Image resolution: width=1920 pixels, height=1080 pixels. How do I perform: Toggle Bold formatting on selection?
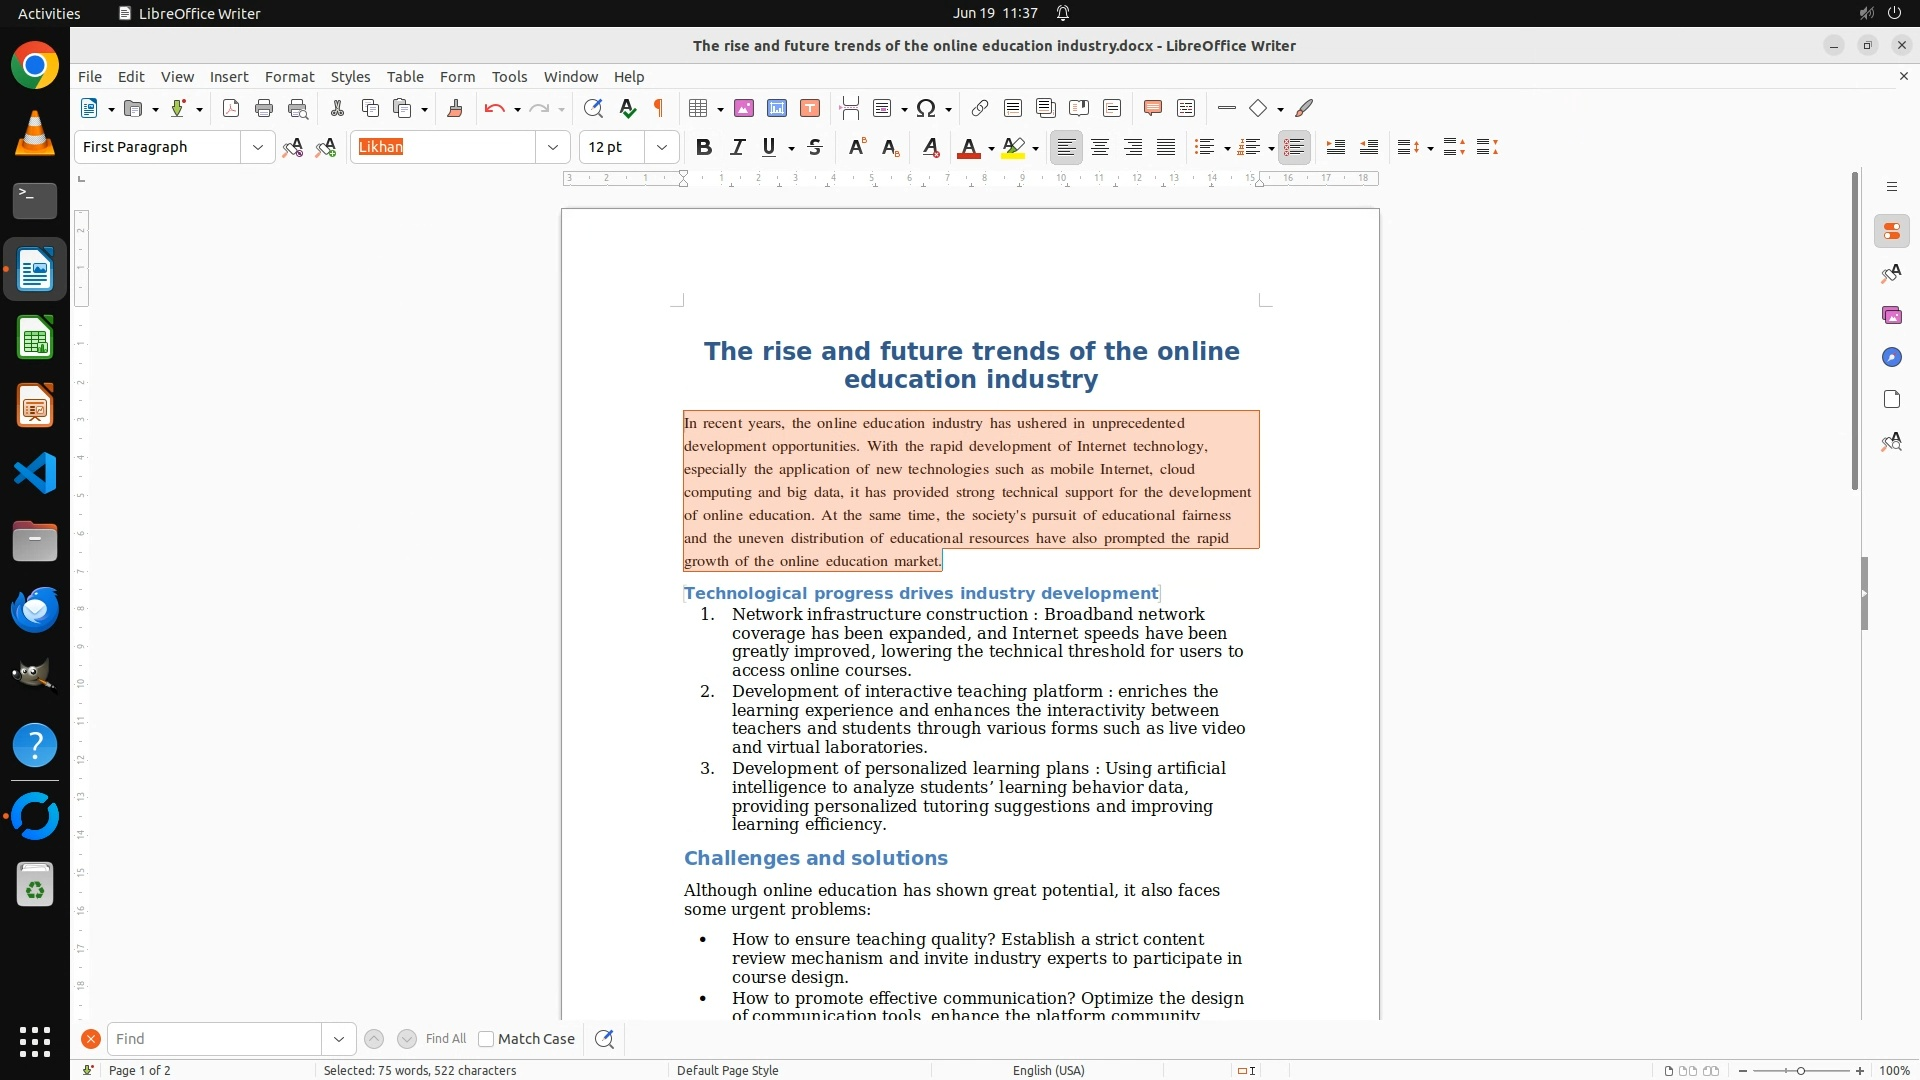[x=704, y=148]
